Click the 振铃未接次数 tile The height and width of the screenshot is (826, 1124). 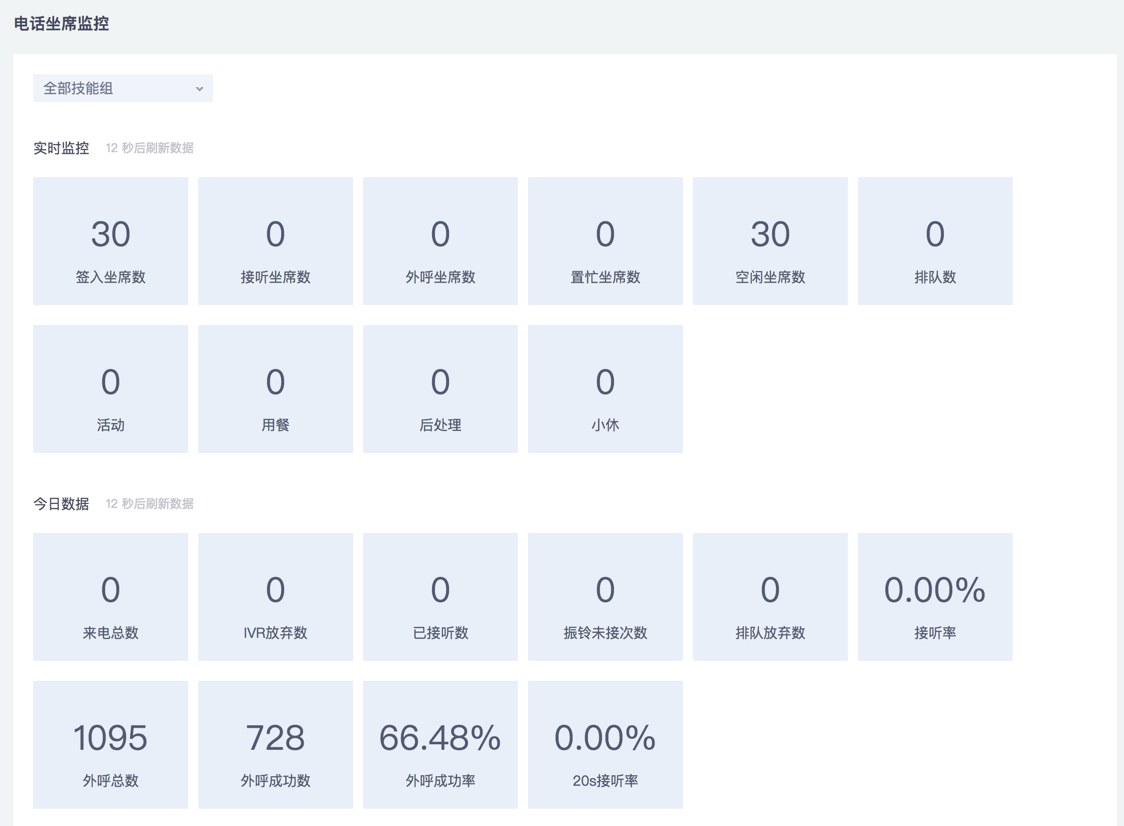point(605,597)
